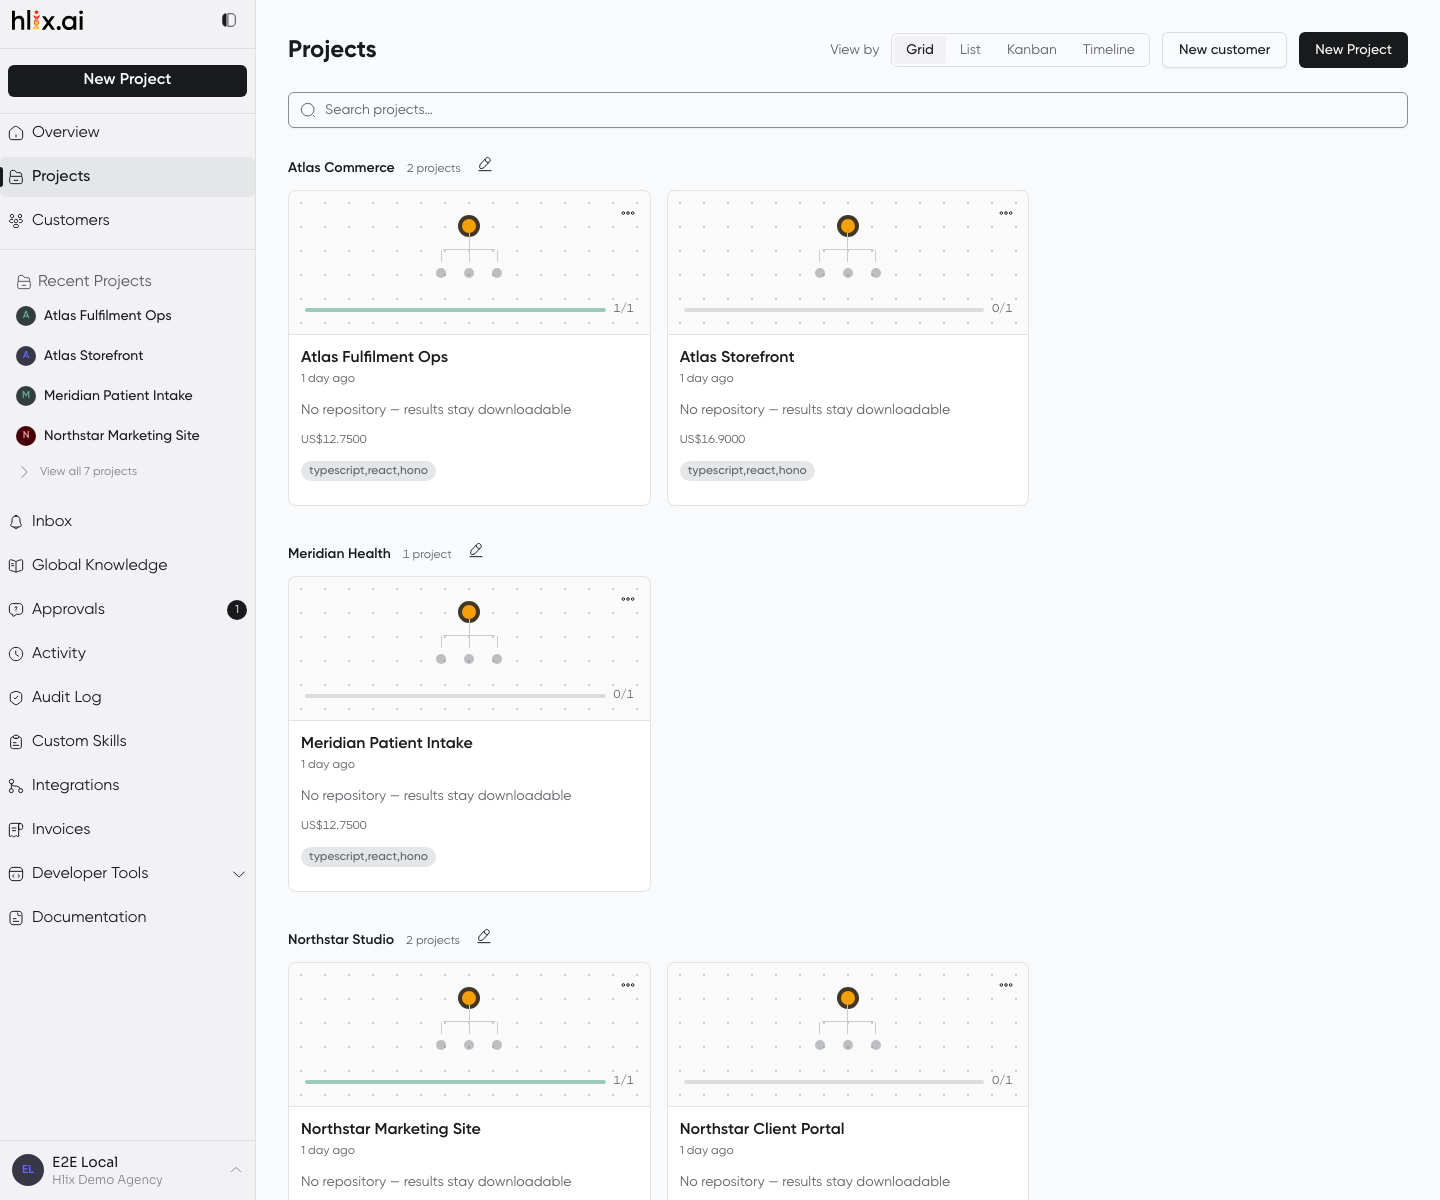Collapse the sidebar with the panel toggle icon
The width and height of the screenshot is (1440, 1200).
point(229,20)
